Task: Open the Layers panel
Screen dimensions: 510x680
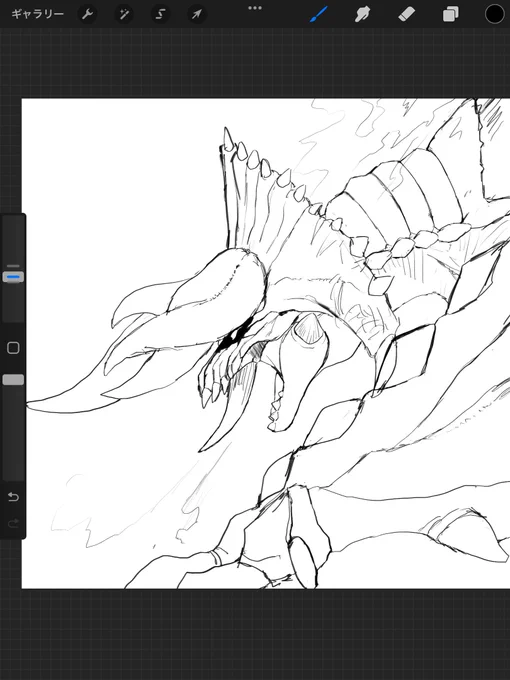Action: click(x=451, y=14)
